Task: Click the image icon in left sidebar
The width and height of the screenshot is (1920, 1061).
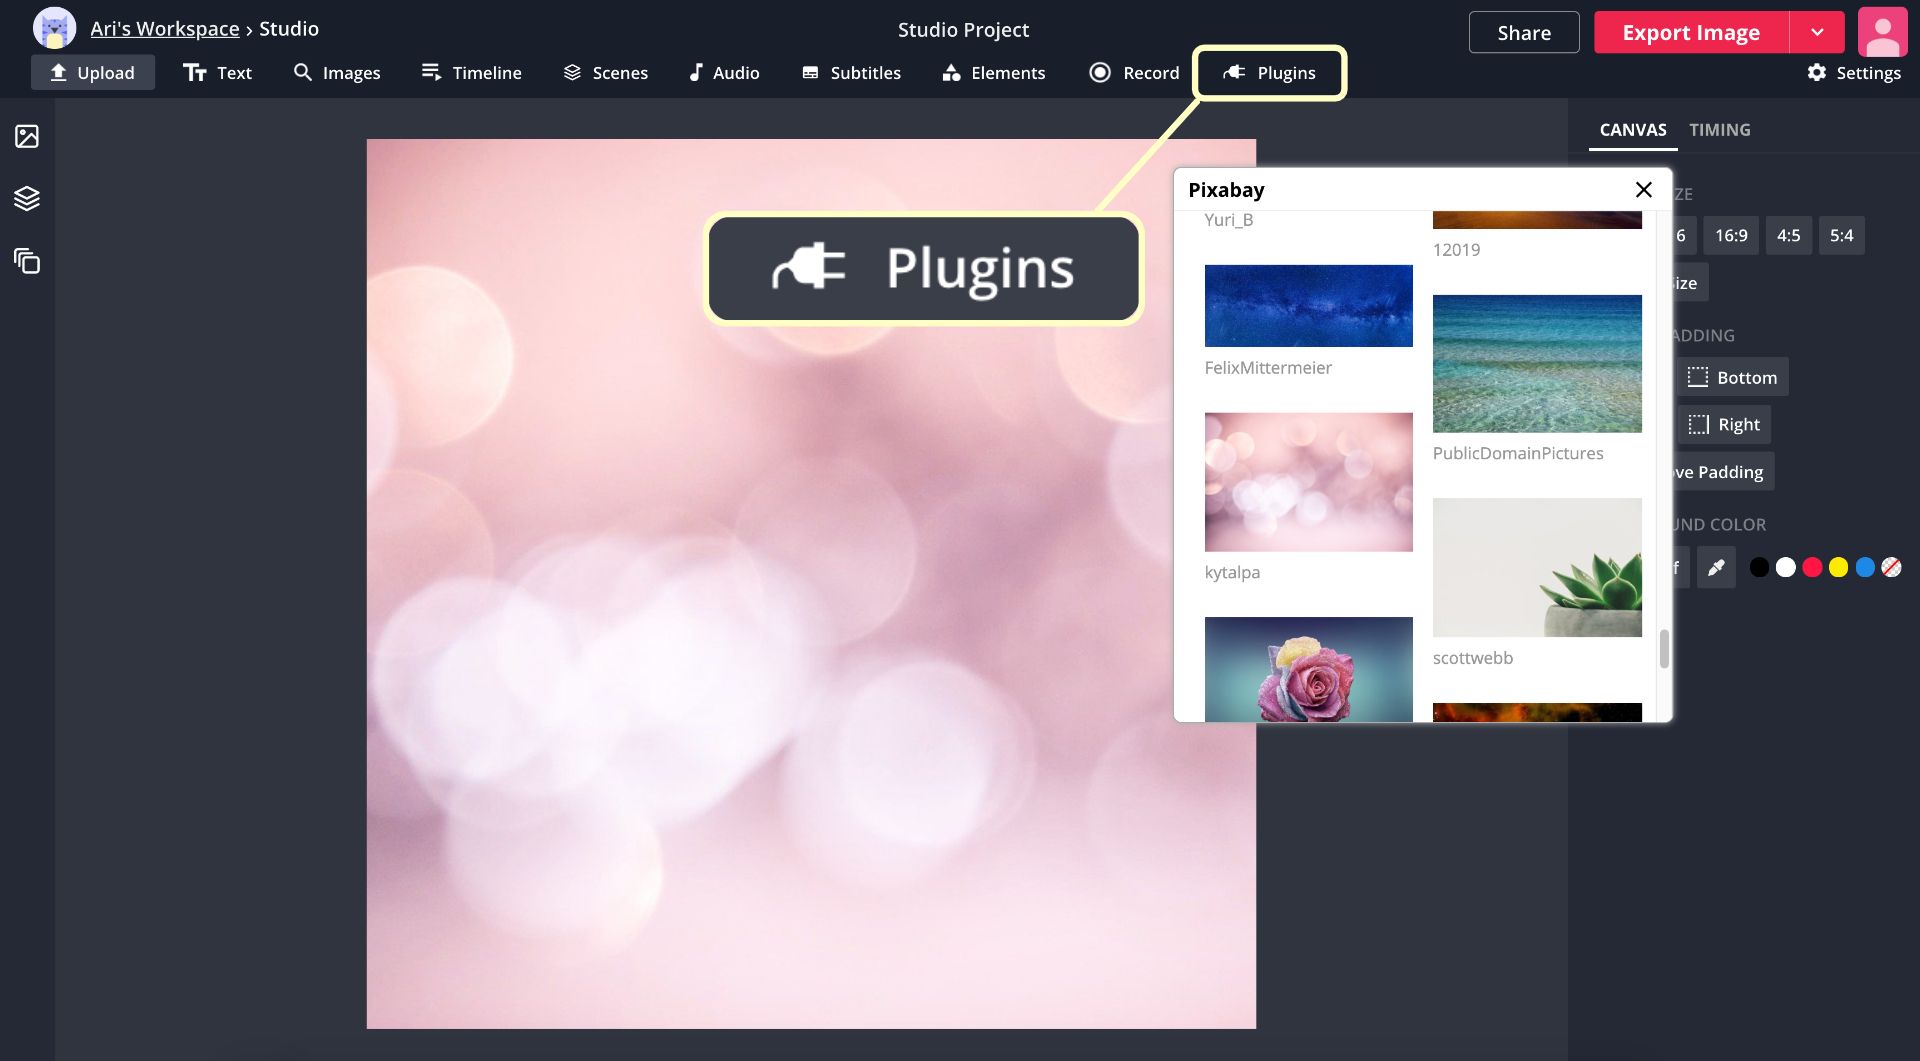Action: point(27,136)
